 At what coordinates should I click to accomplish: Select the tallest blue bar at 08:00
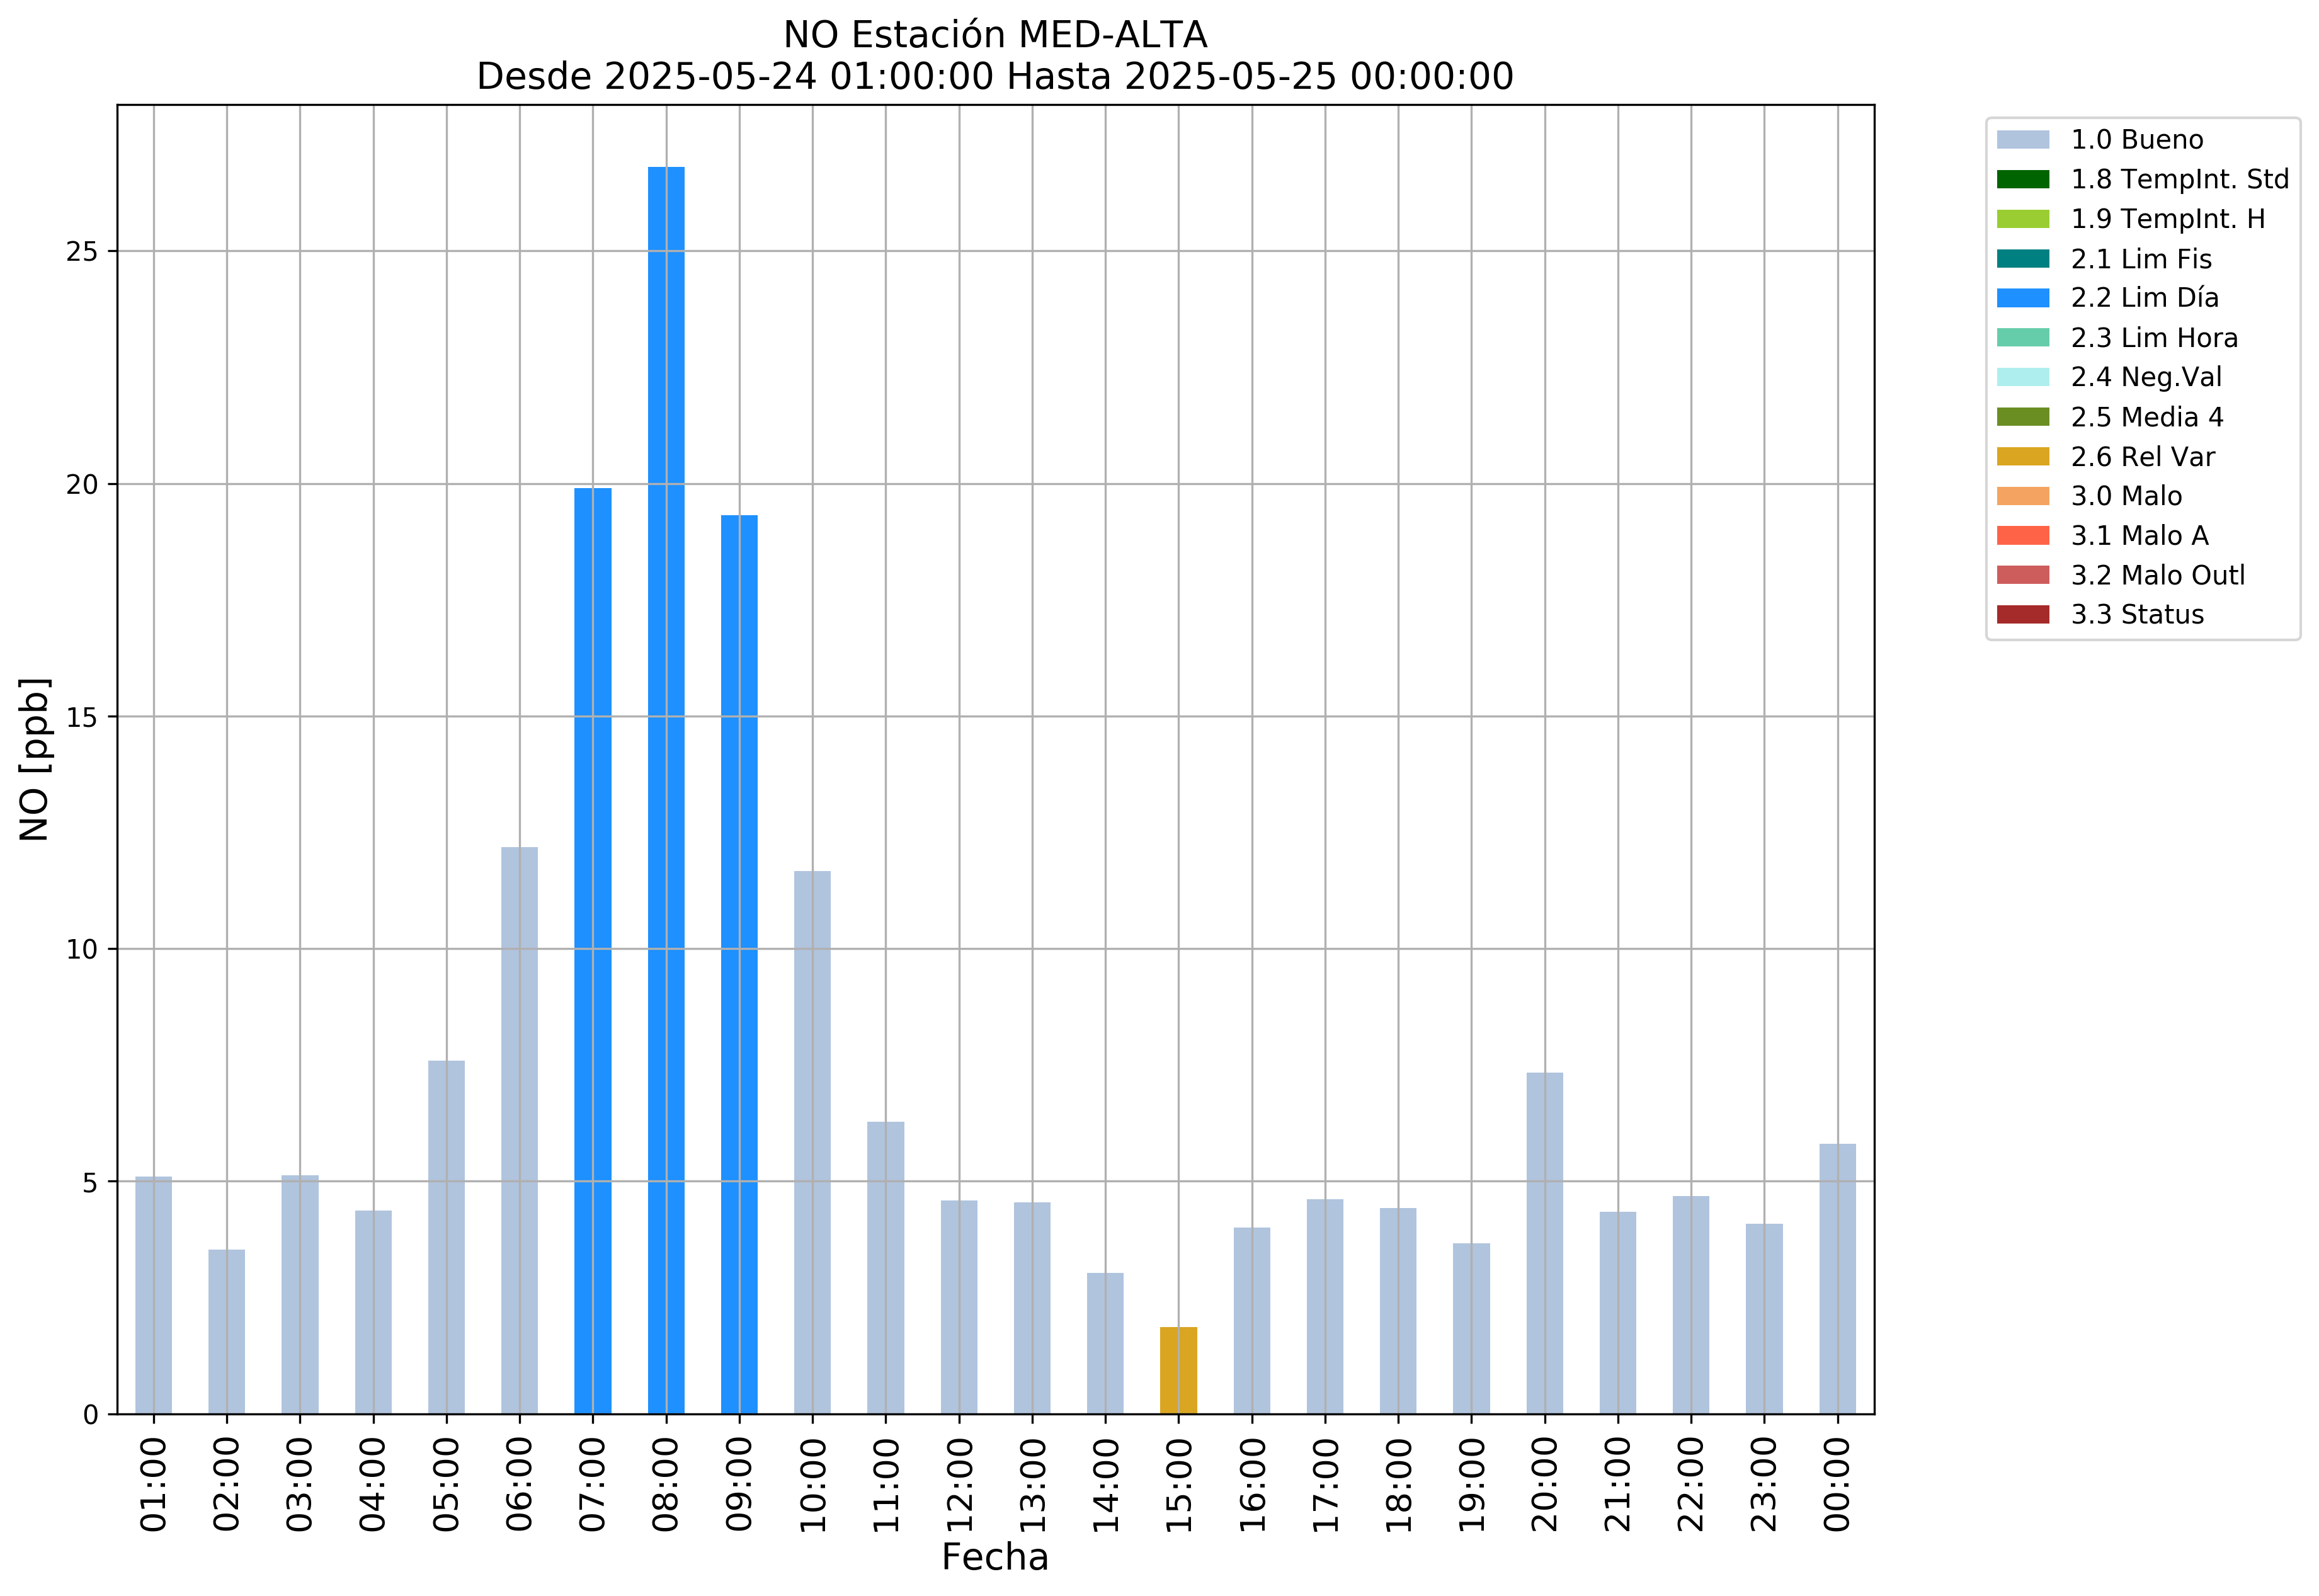click(666, 791)
